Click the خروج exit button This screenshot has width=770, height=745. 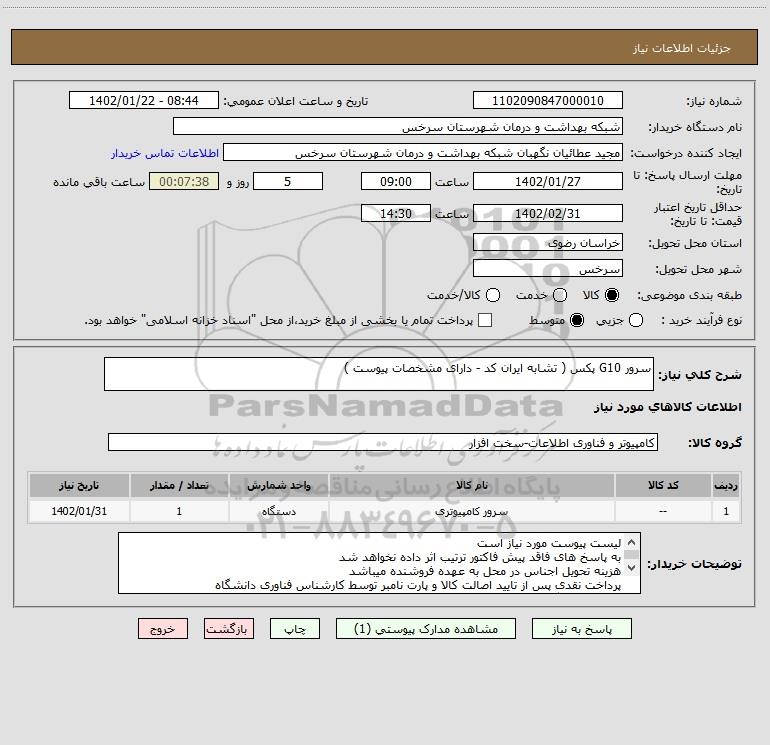163,629
